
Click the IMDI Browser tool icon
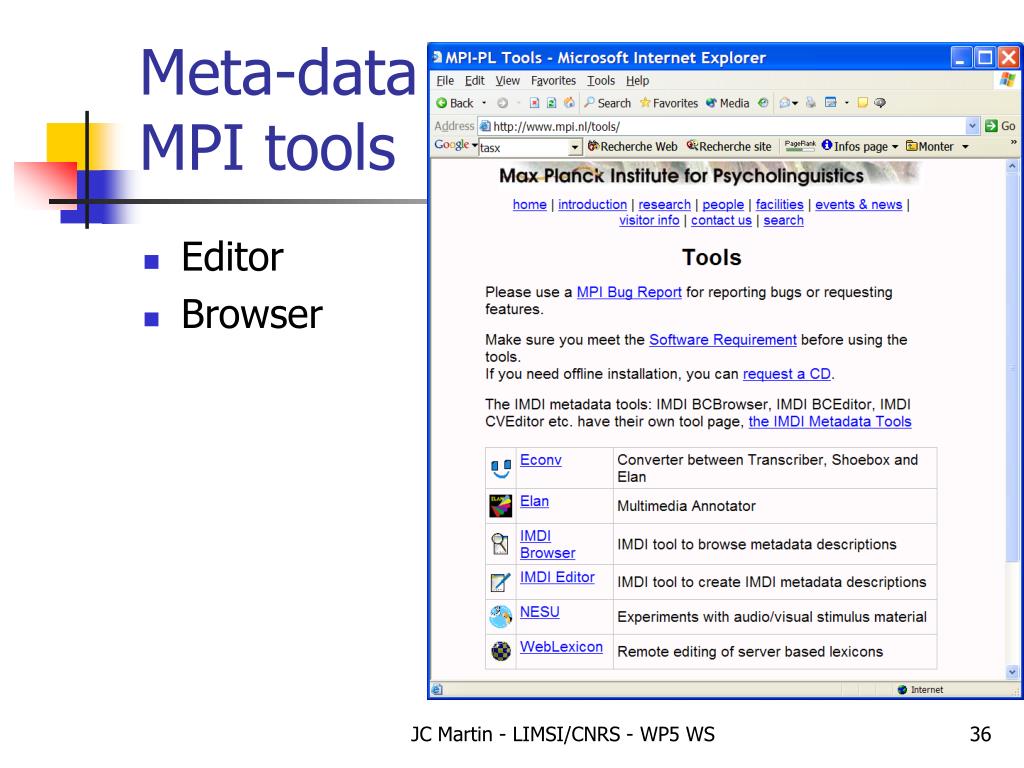point(500,544)
